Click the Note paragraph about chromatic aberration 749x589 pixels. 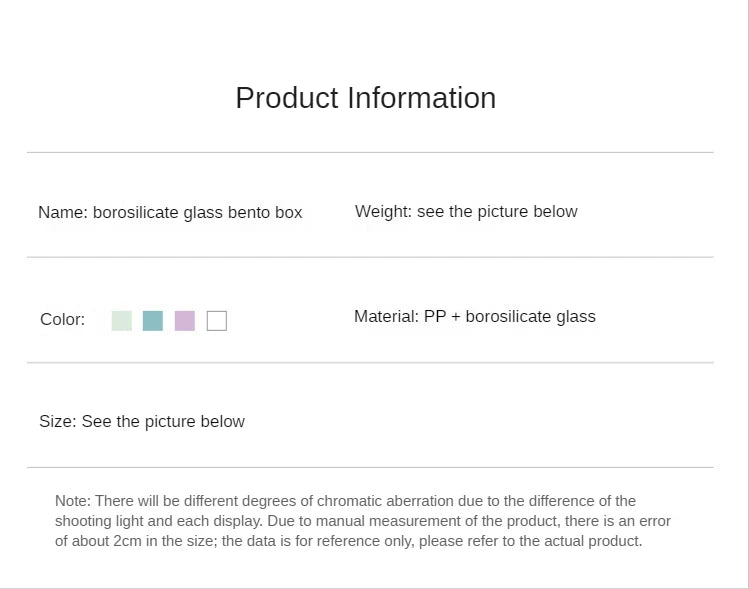coord(362,521)
